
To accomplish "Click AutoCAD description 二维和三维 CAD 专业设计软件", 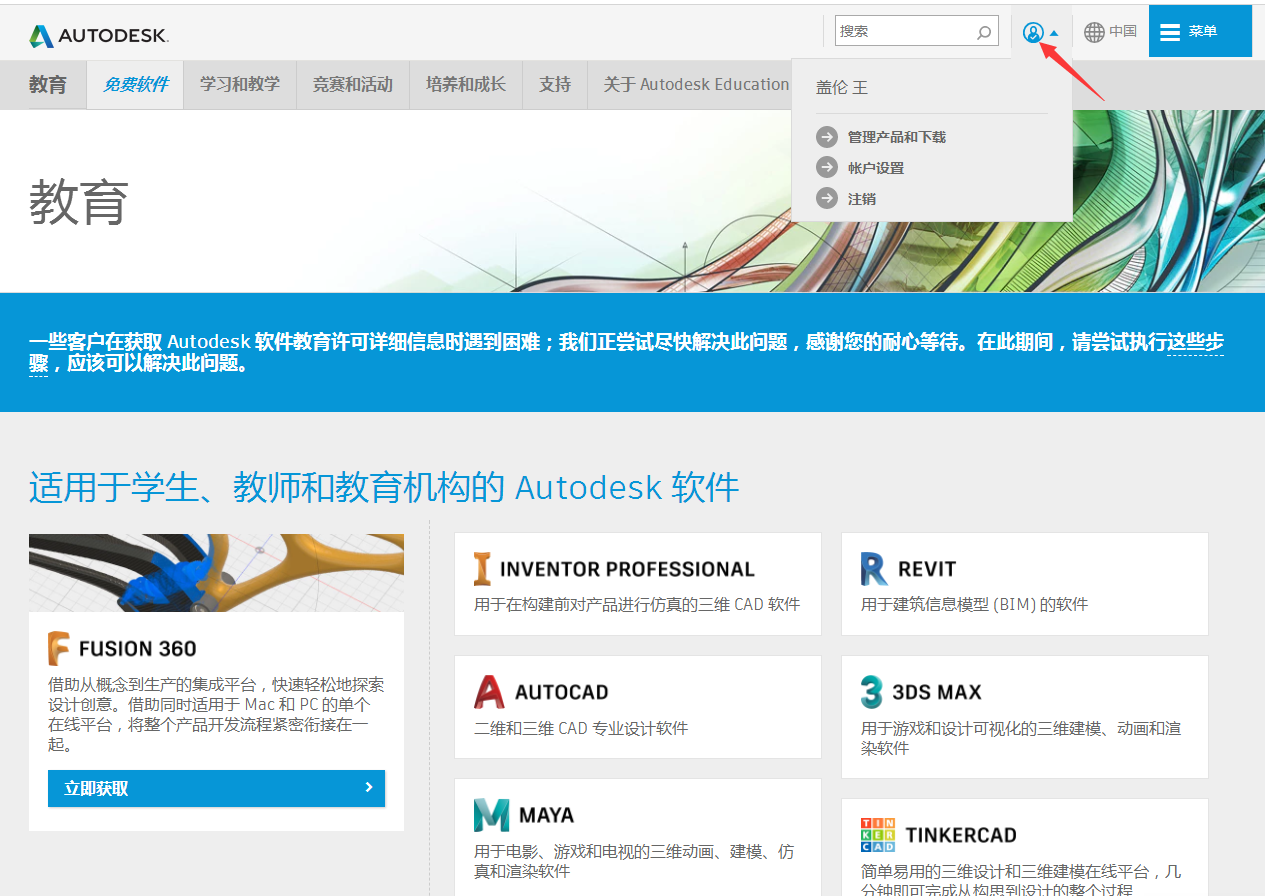I will click(581, 728).
